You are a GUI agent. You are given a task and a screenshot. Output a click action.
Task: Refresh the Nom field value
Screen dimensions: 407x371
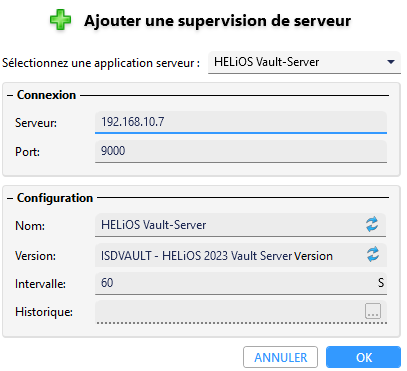pyautogui.click(x=372, y=224)
